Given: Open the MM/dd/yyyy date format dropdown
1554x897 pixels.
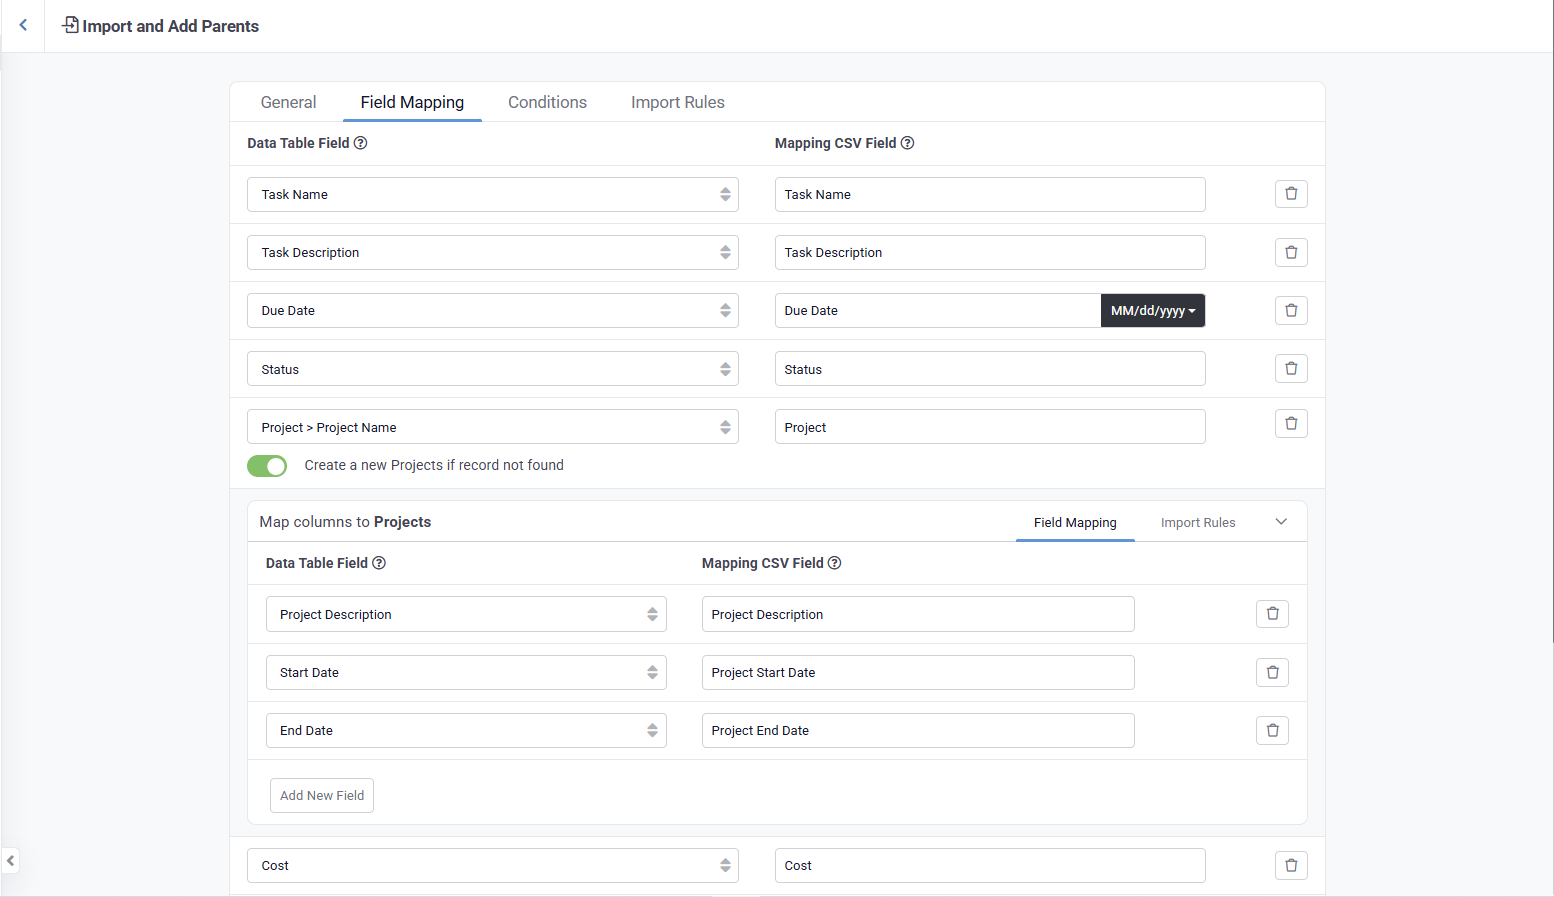Looking at the screenshot, I should click(x=1152, y=311).
